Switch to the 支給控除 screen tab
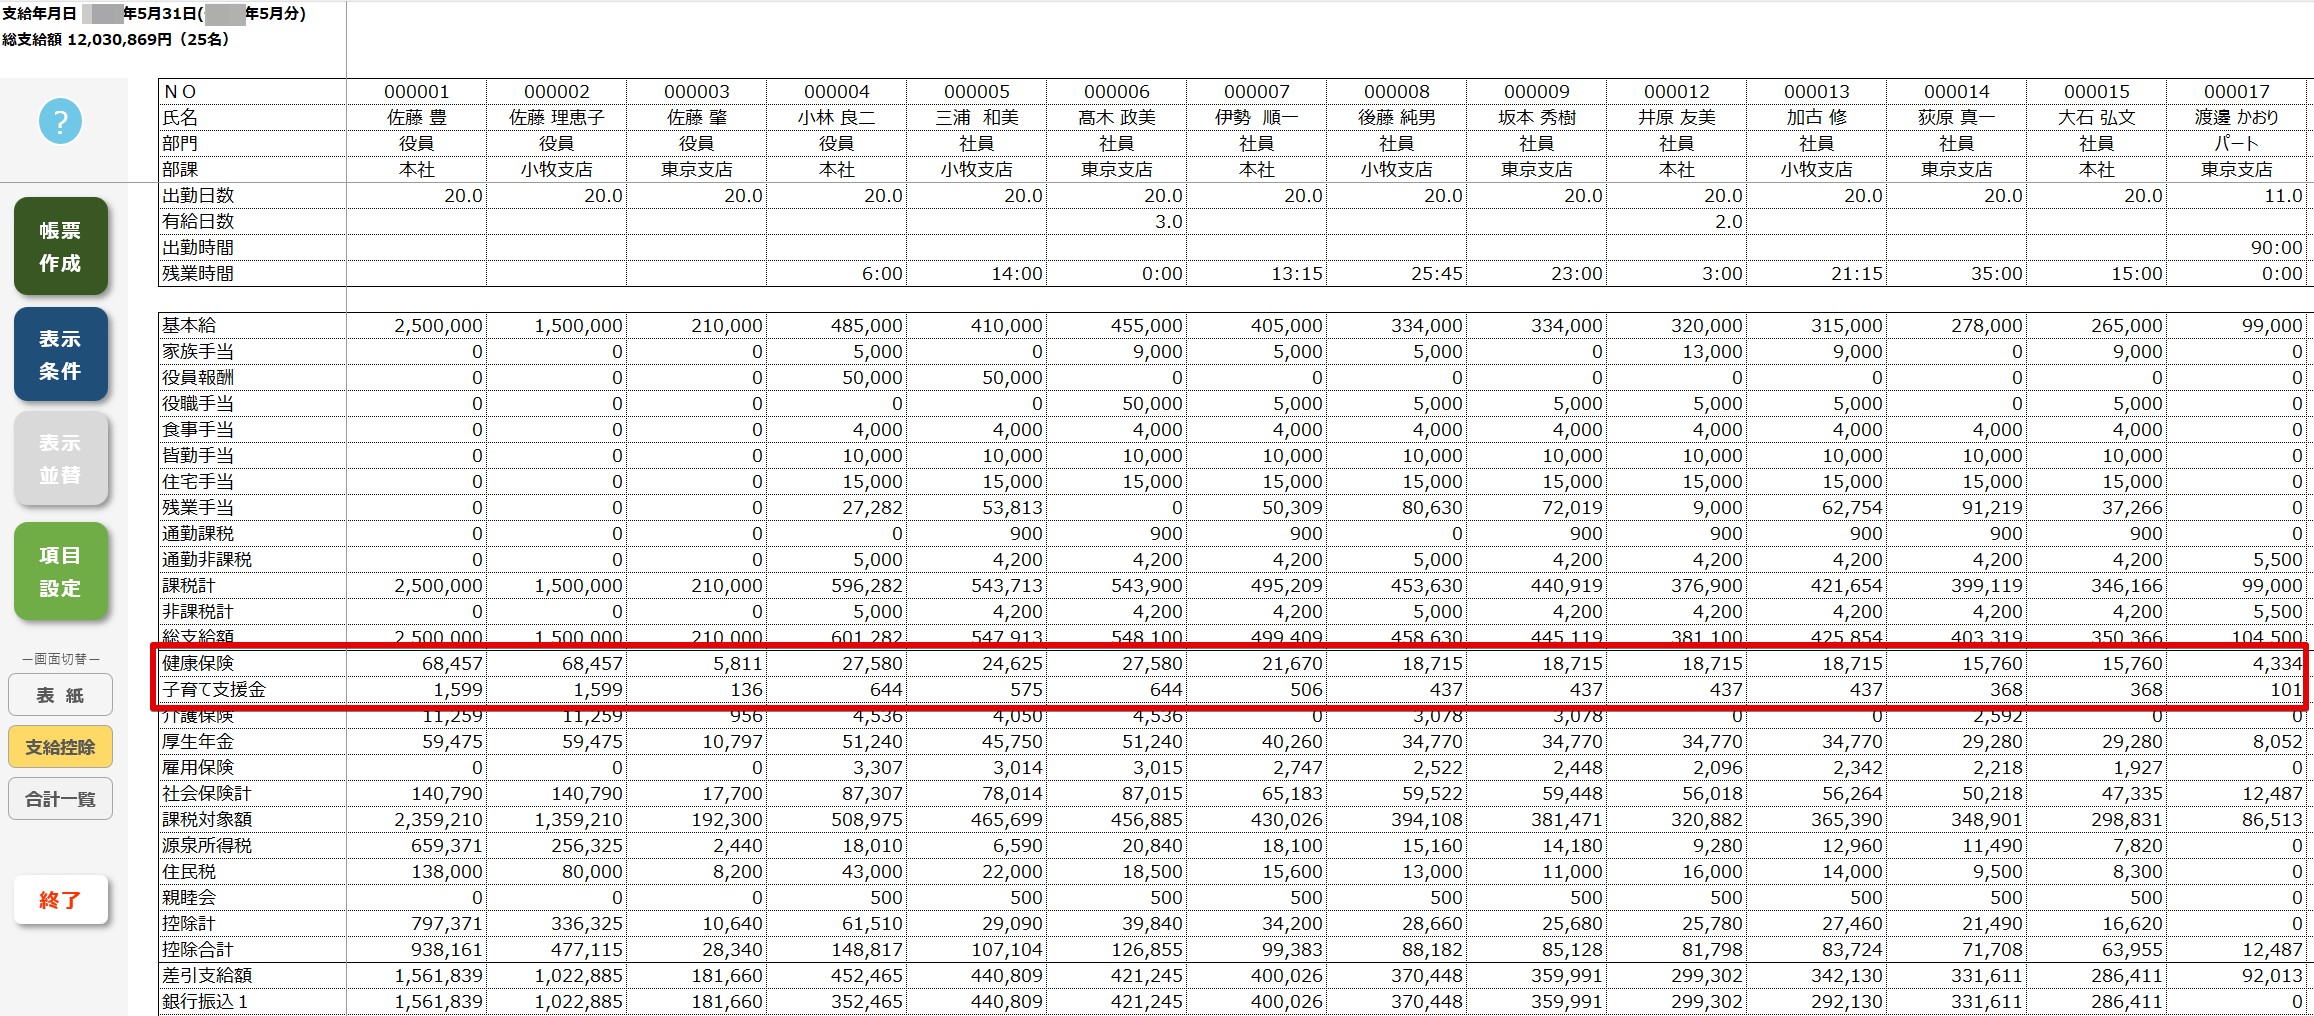2314x1016 pixels. (x=60, y=747)
